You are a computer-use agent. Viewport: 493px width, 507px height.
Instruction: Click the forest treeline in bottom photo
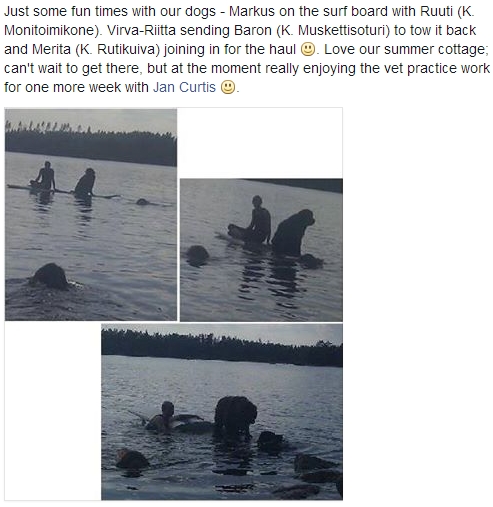pos(222,348)
